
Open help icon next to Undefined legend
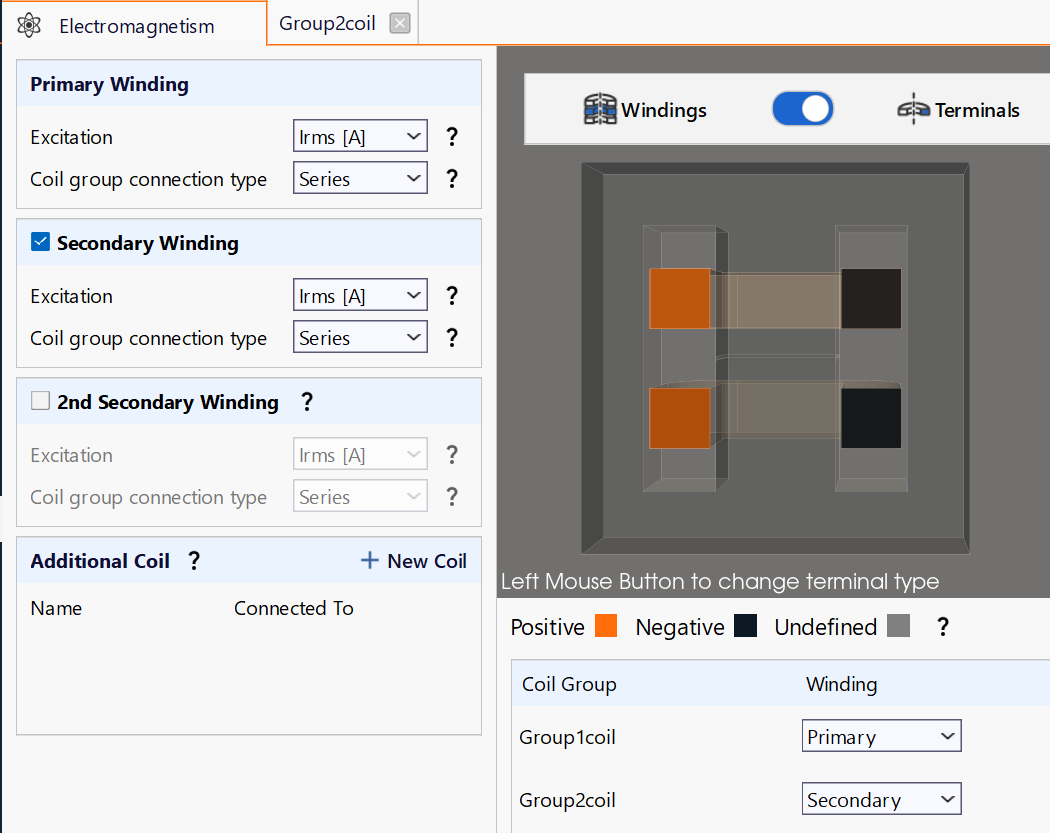click(x=943, y=627)
